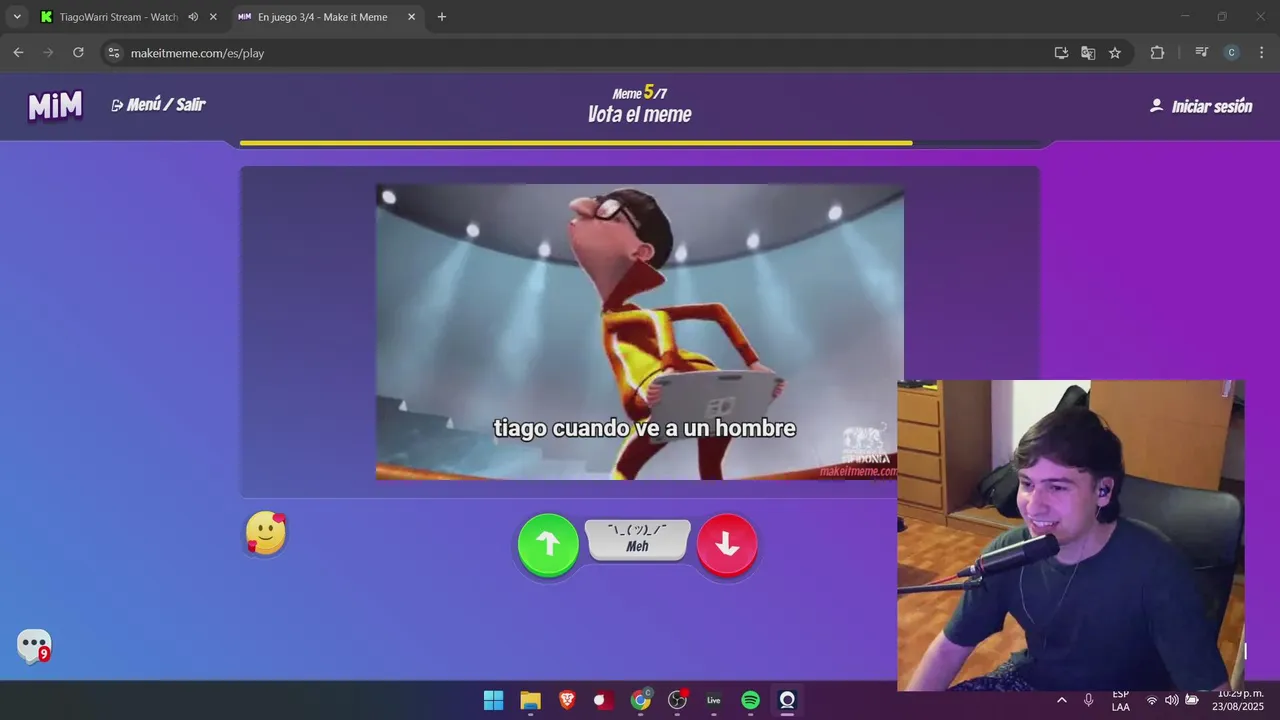Install app from address bar icon
This screenshot has height=720, width=1280.
click(x=1061, y=53)
